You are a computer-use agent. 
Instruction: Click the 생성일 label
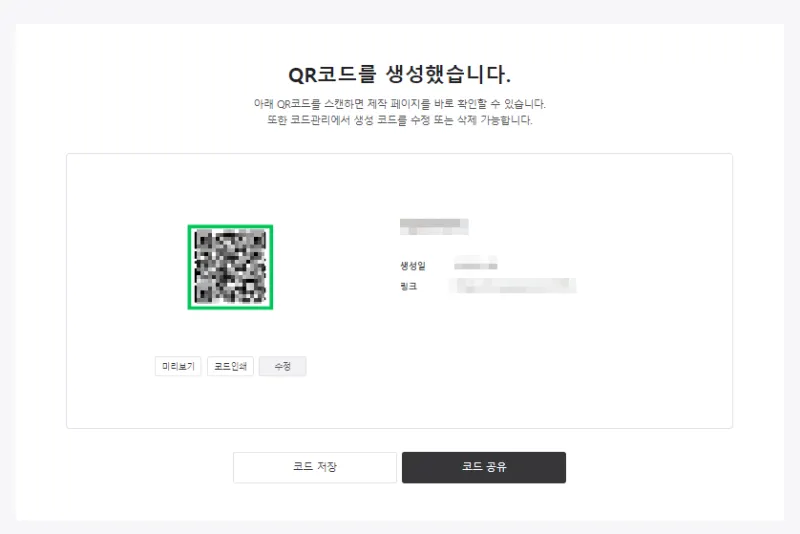[x=412, y=265]
